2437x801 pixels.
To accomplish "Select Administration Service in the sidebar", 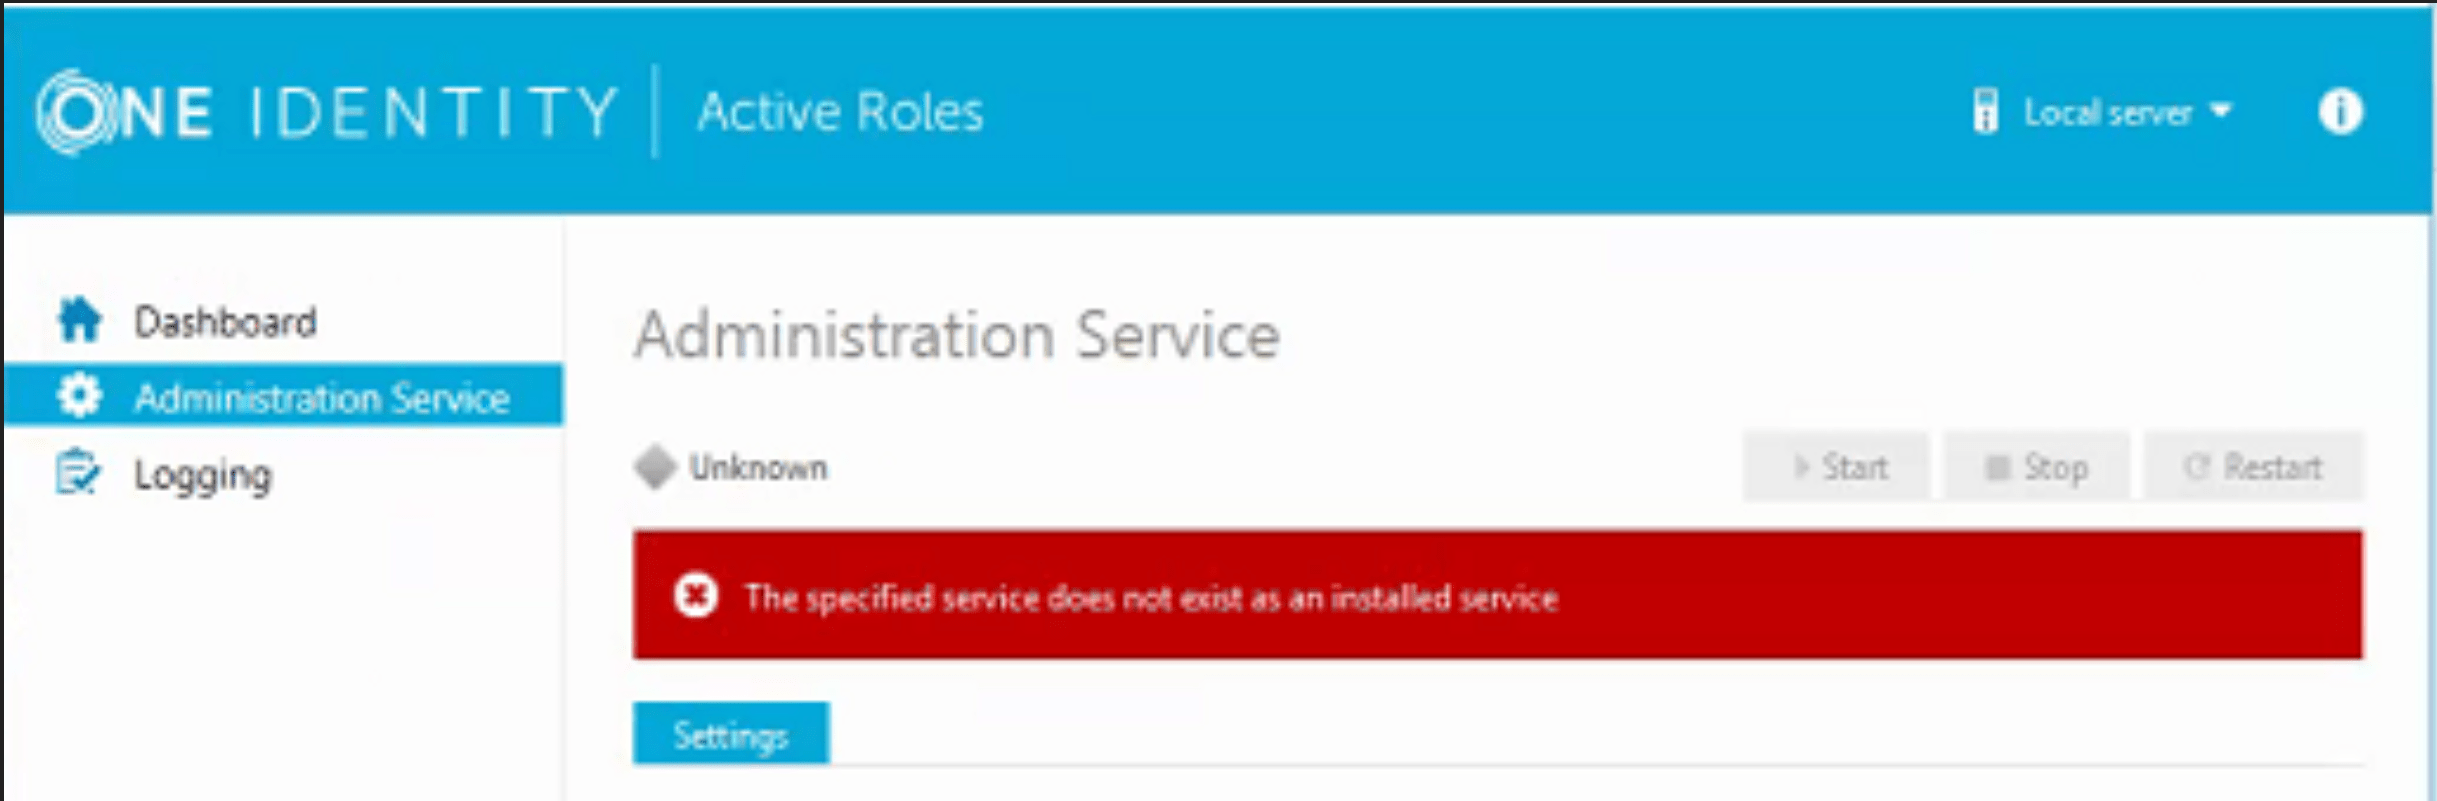I will pos(320,394).
